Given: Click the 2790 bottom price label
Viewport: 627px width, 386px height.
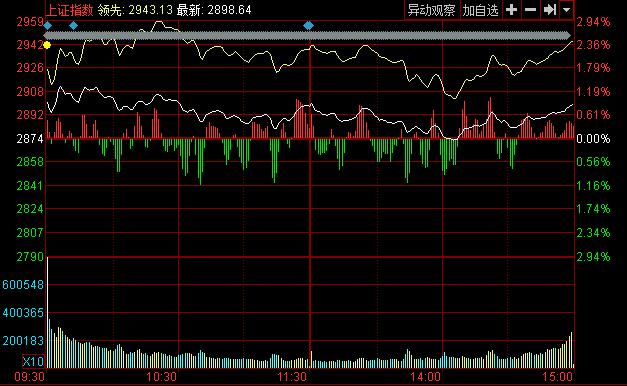Looking at the screenshot, I should 30,256.
